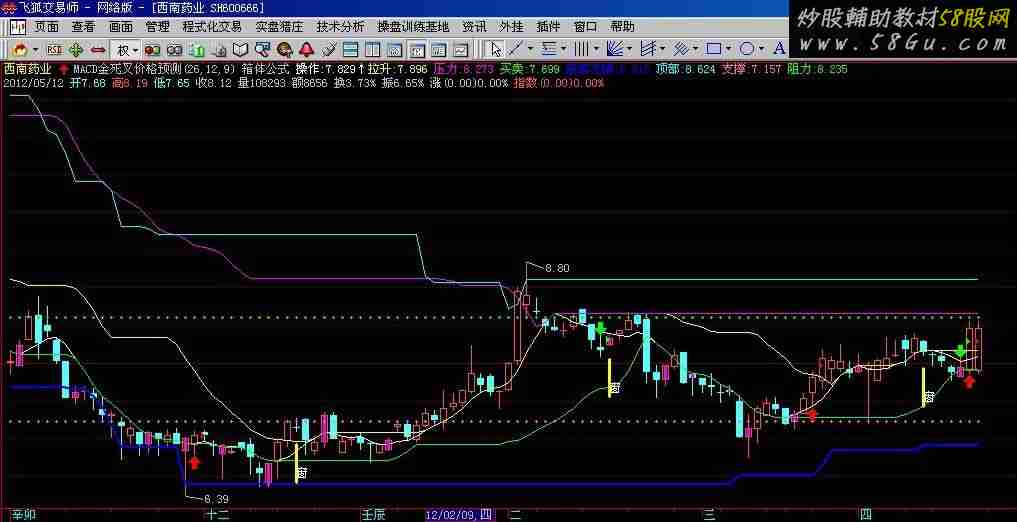Click the 8.80 high price label

click(x=557, y=268)
